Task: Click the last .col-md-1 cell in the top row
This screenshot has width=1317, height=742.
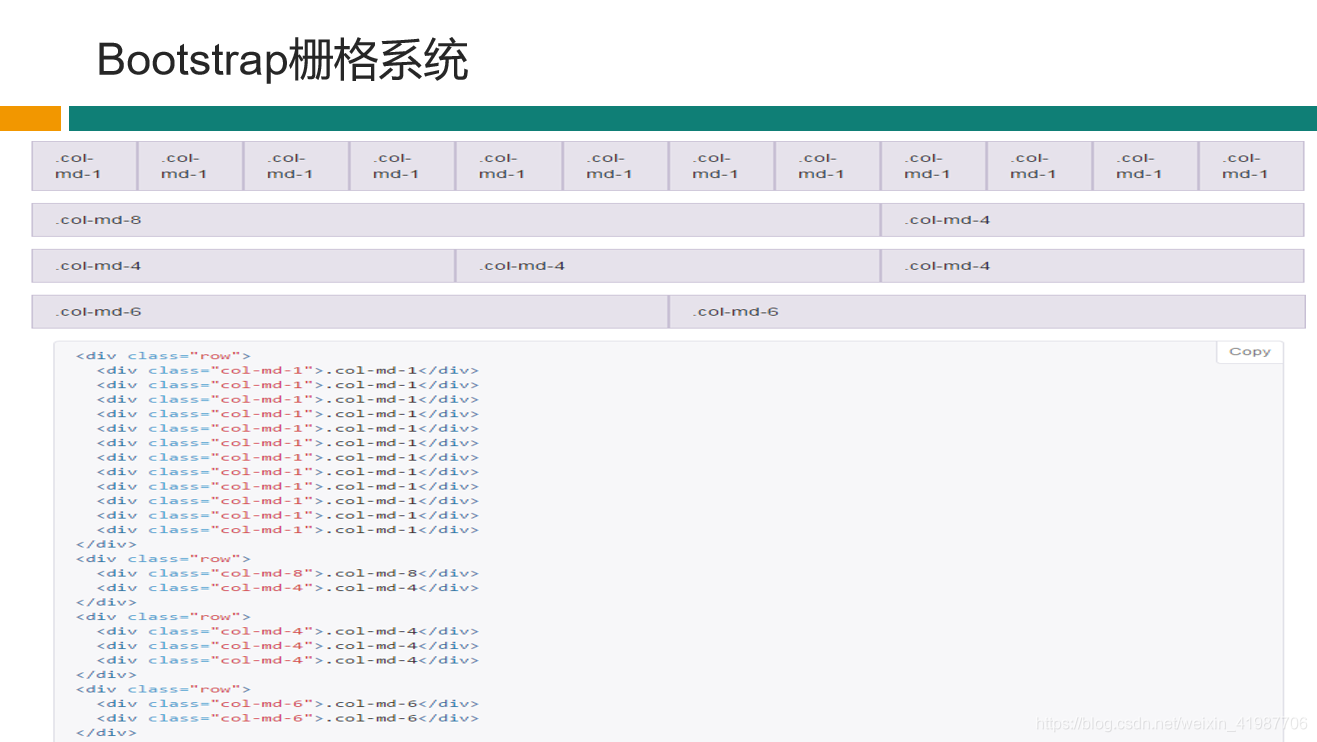Action: 1252,166
